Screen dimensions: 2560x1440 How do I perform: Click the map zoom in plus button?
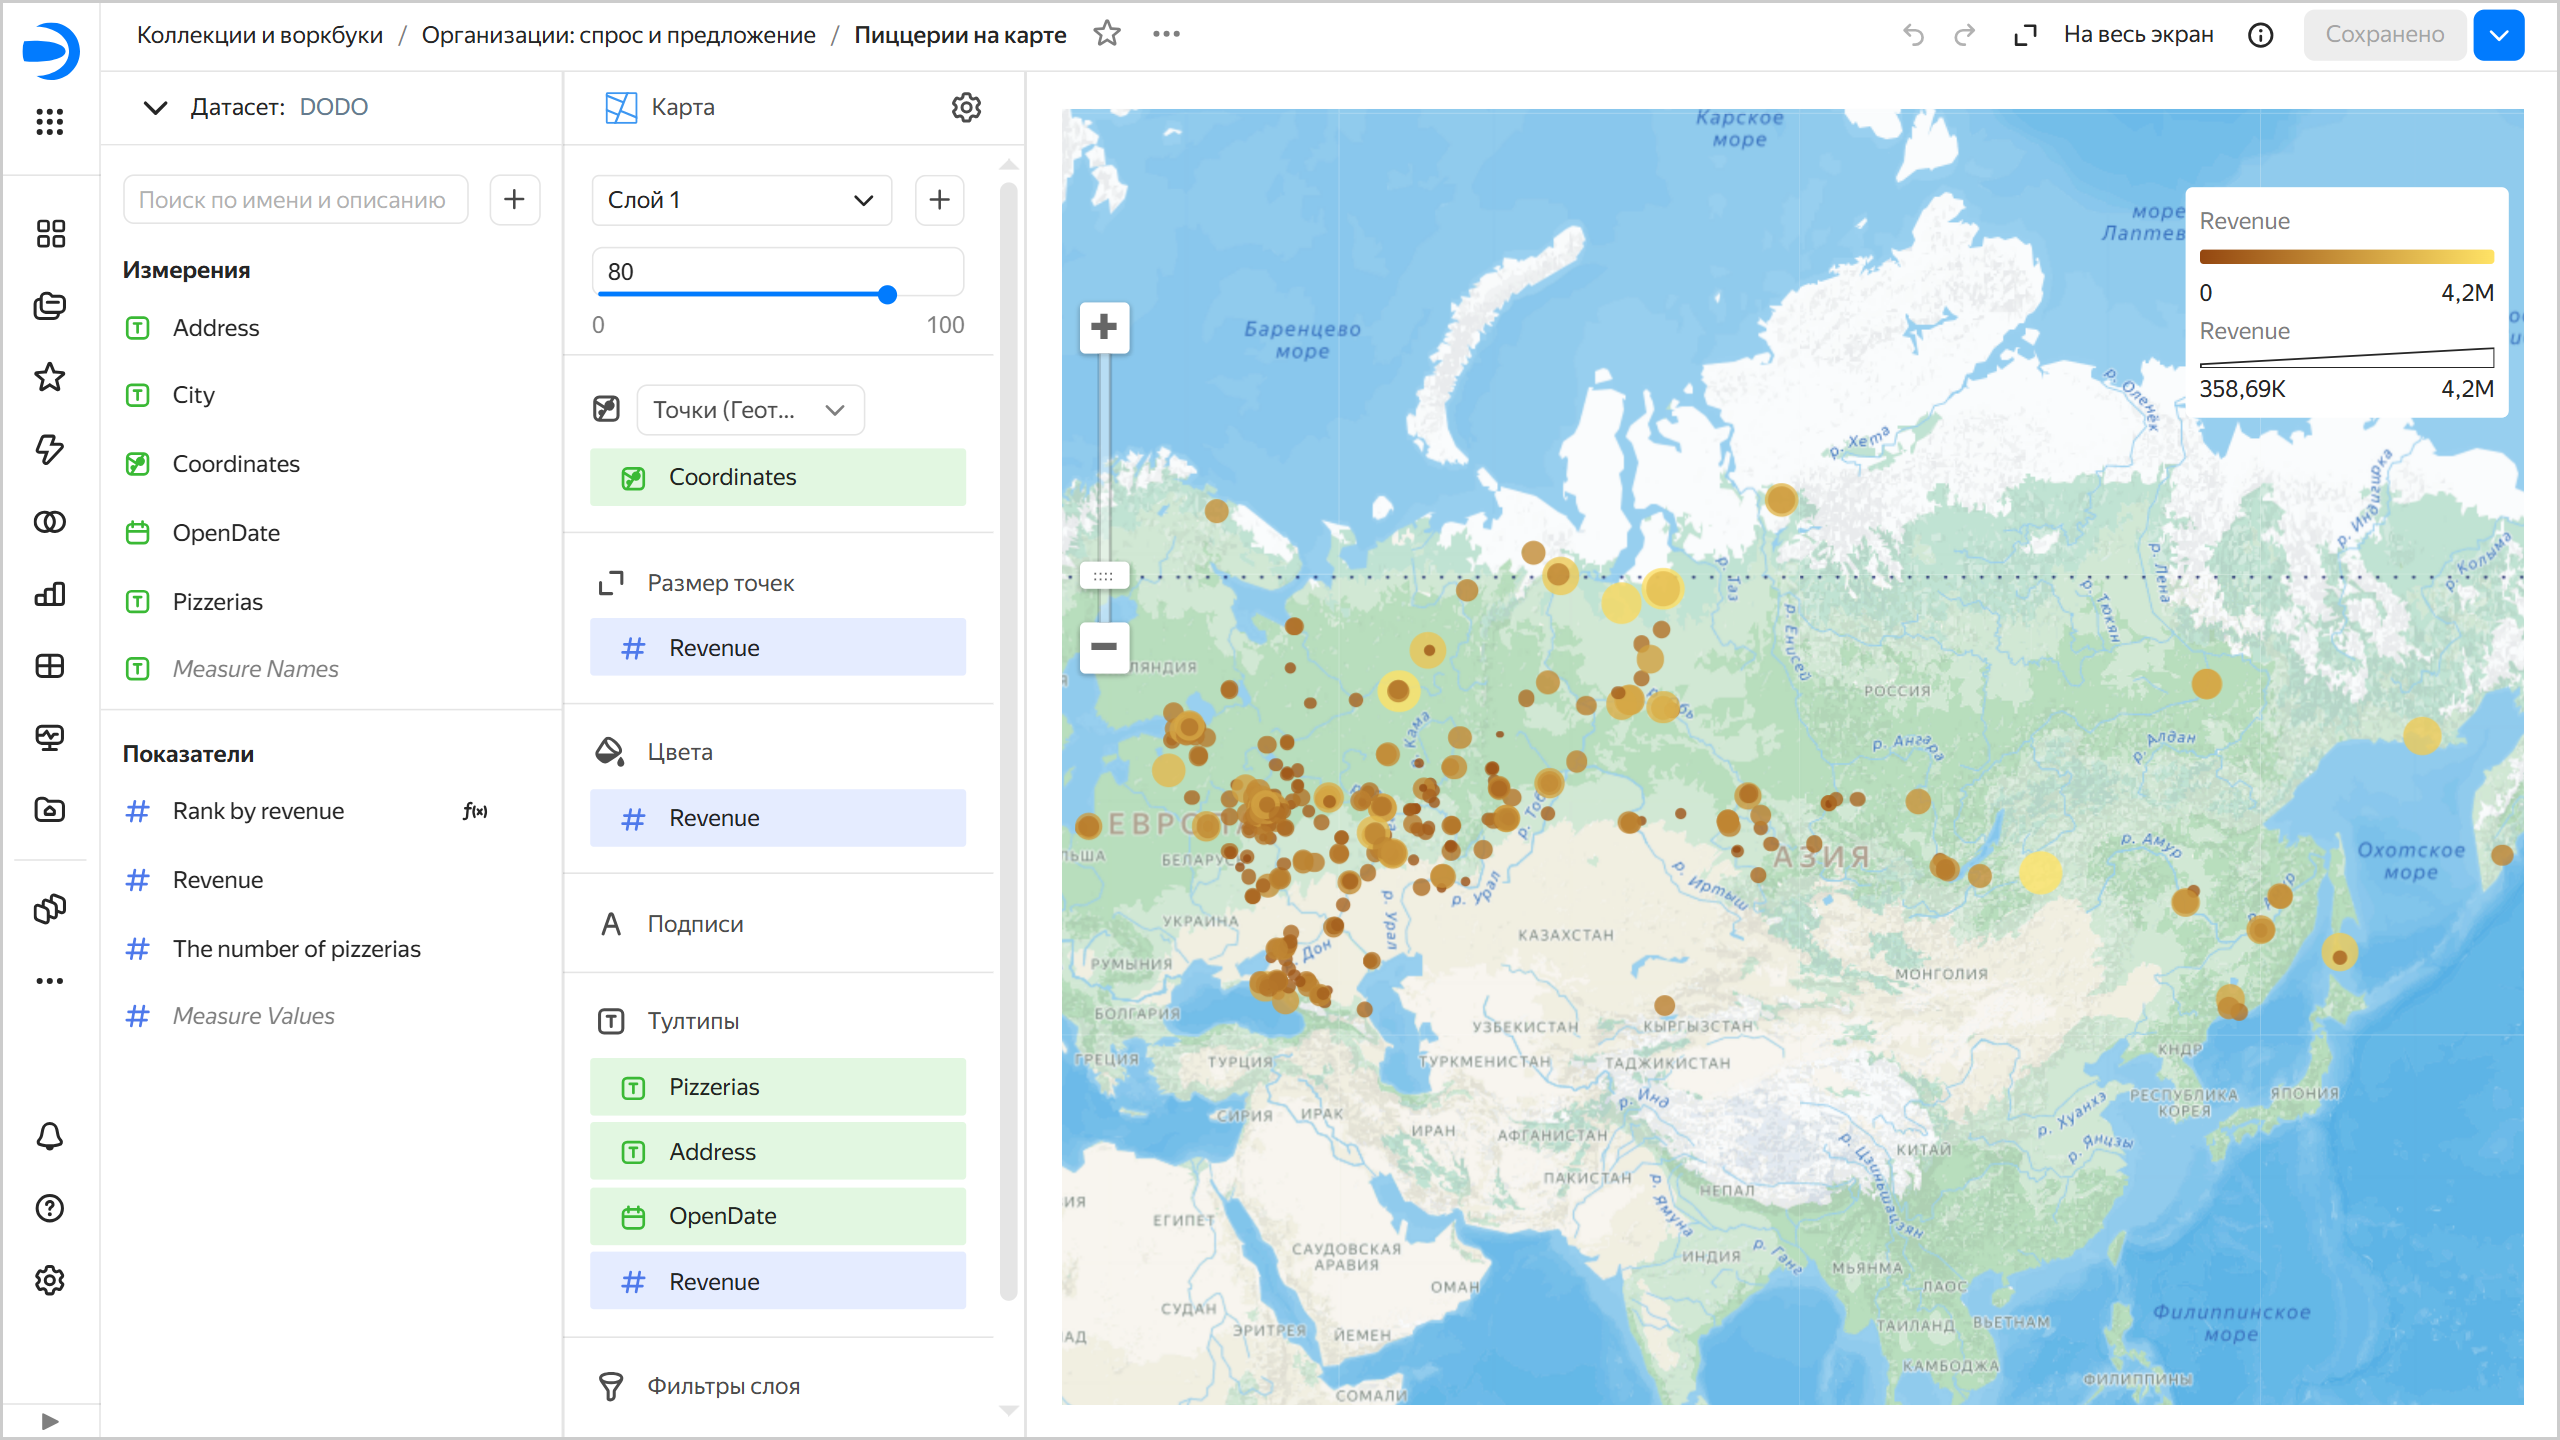coord(1104,327)
